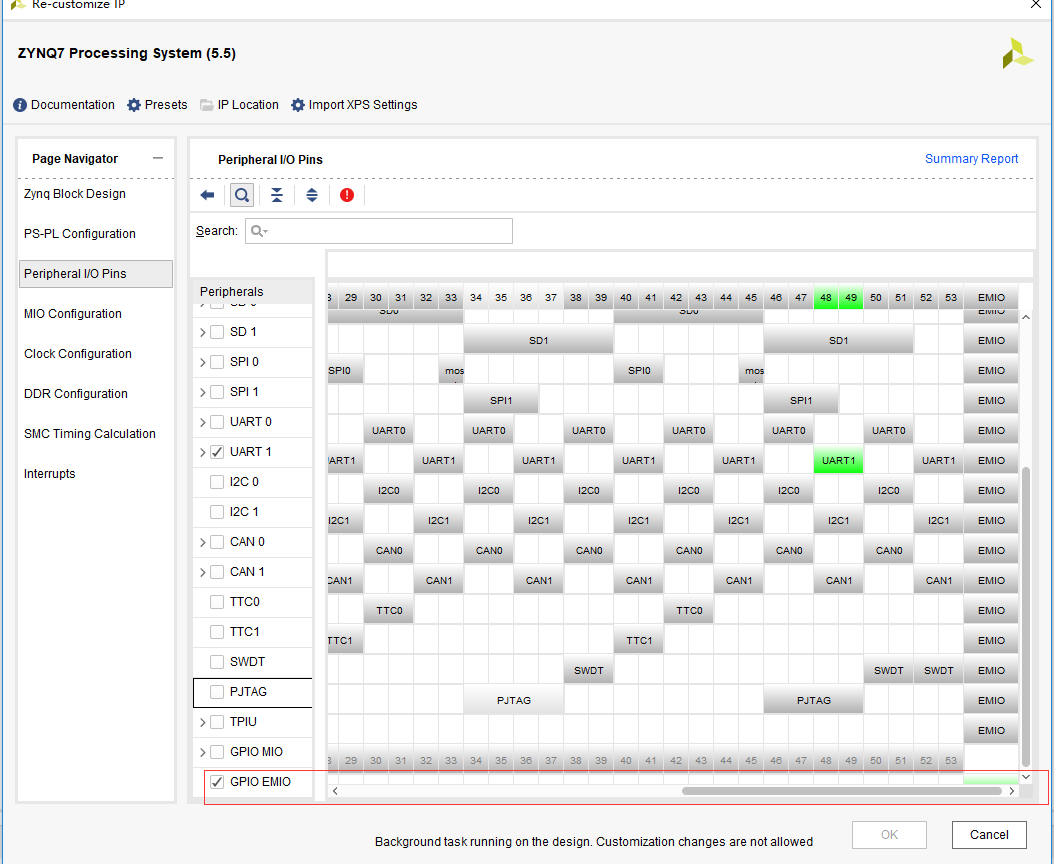1054x864 pixels.
Task: Enable the I2C 1 checkbox
Action: 216,512
